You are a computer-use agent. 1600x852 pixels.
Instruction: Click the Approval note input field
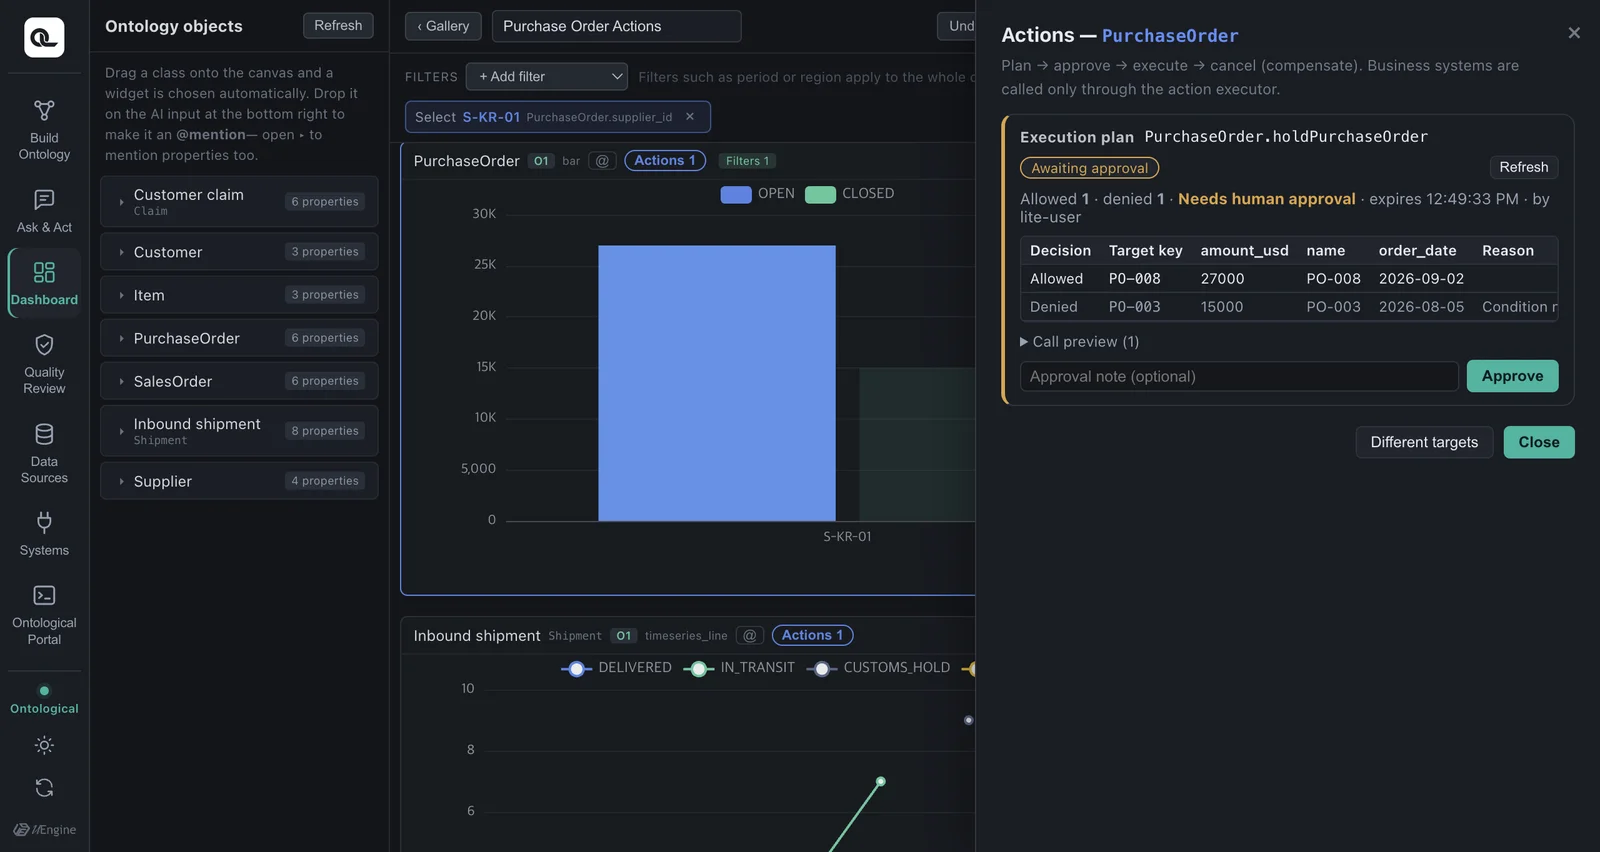coord(1239,377)
